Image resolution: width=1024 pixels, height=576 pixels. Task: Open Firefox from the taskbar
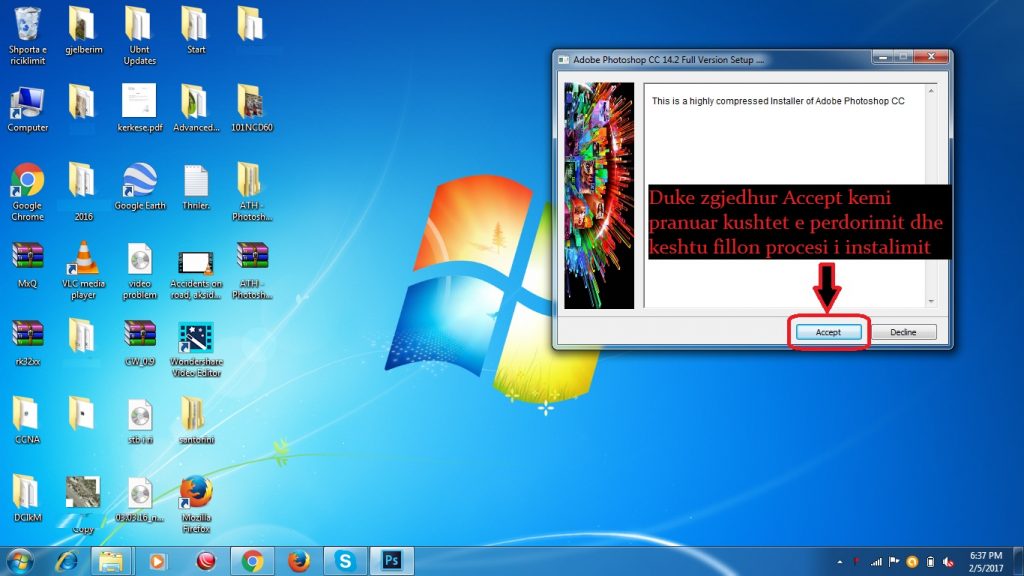[298, 561]
